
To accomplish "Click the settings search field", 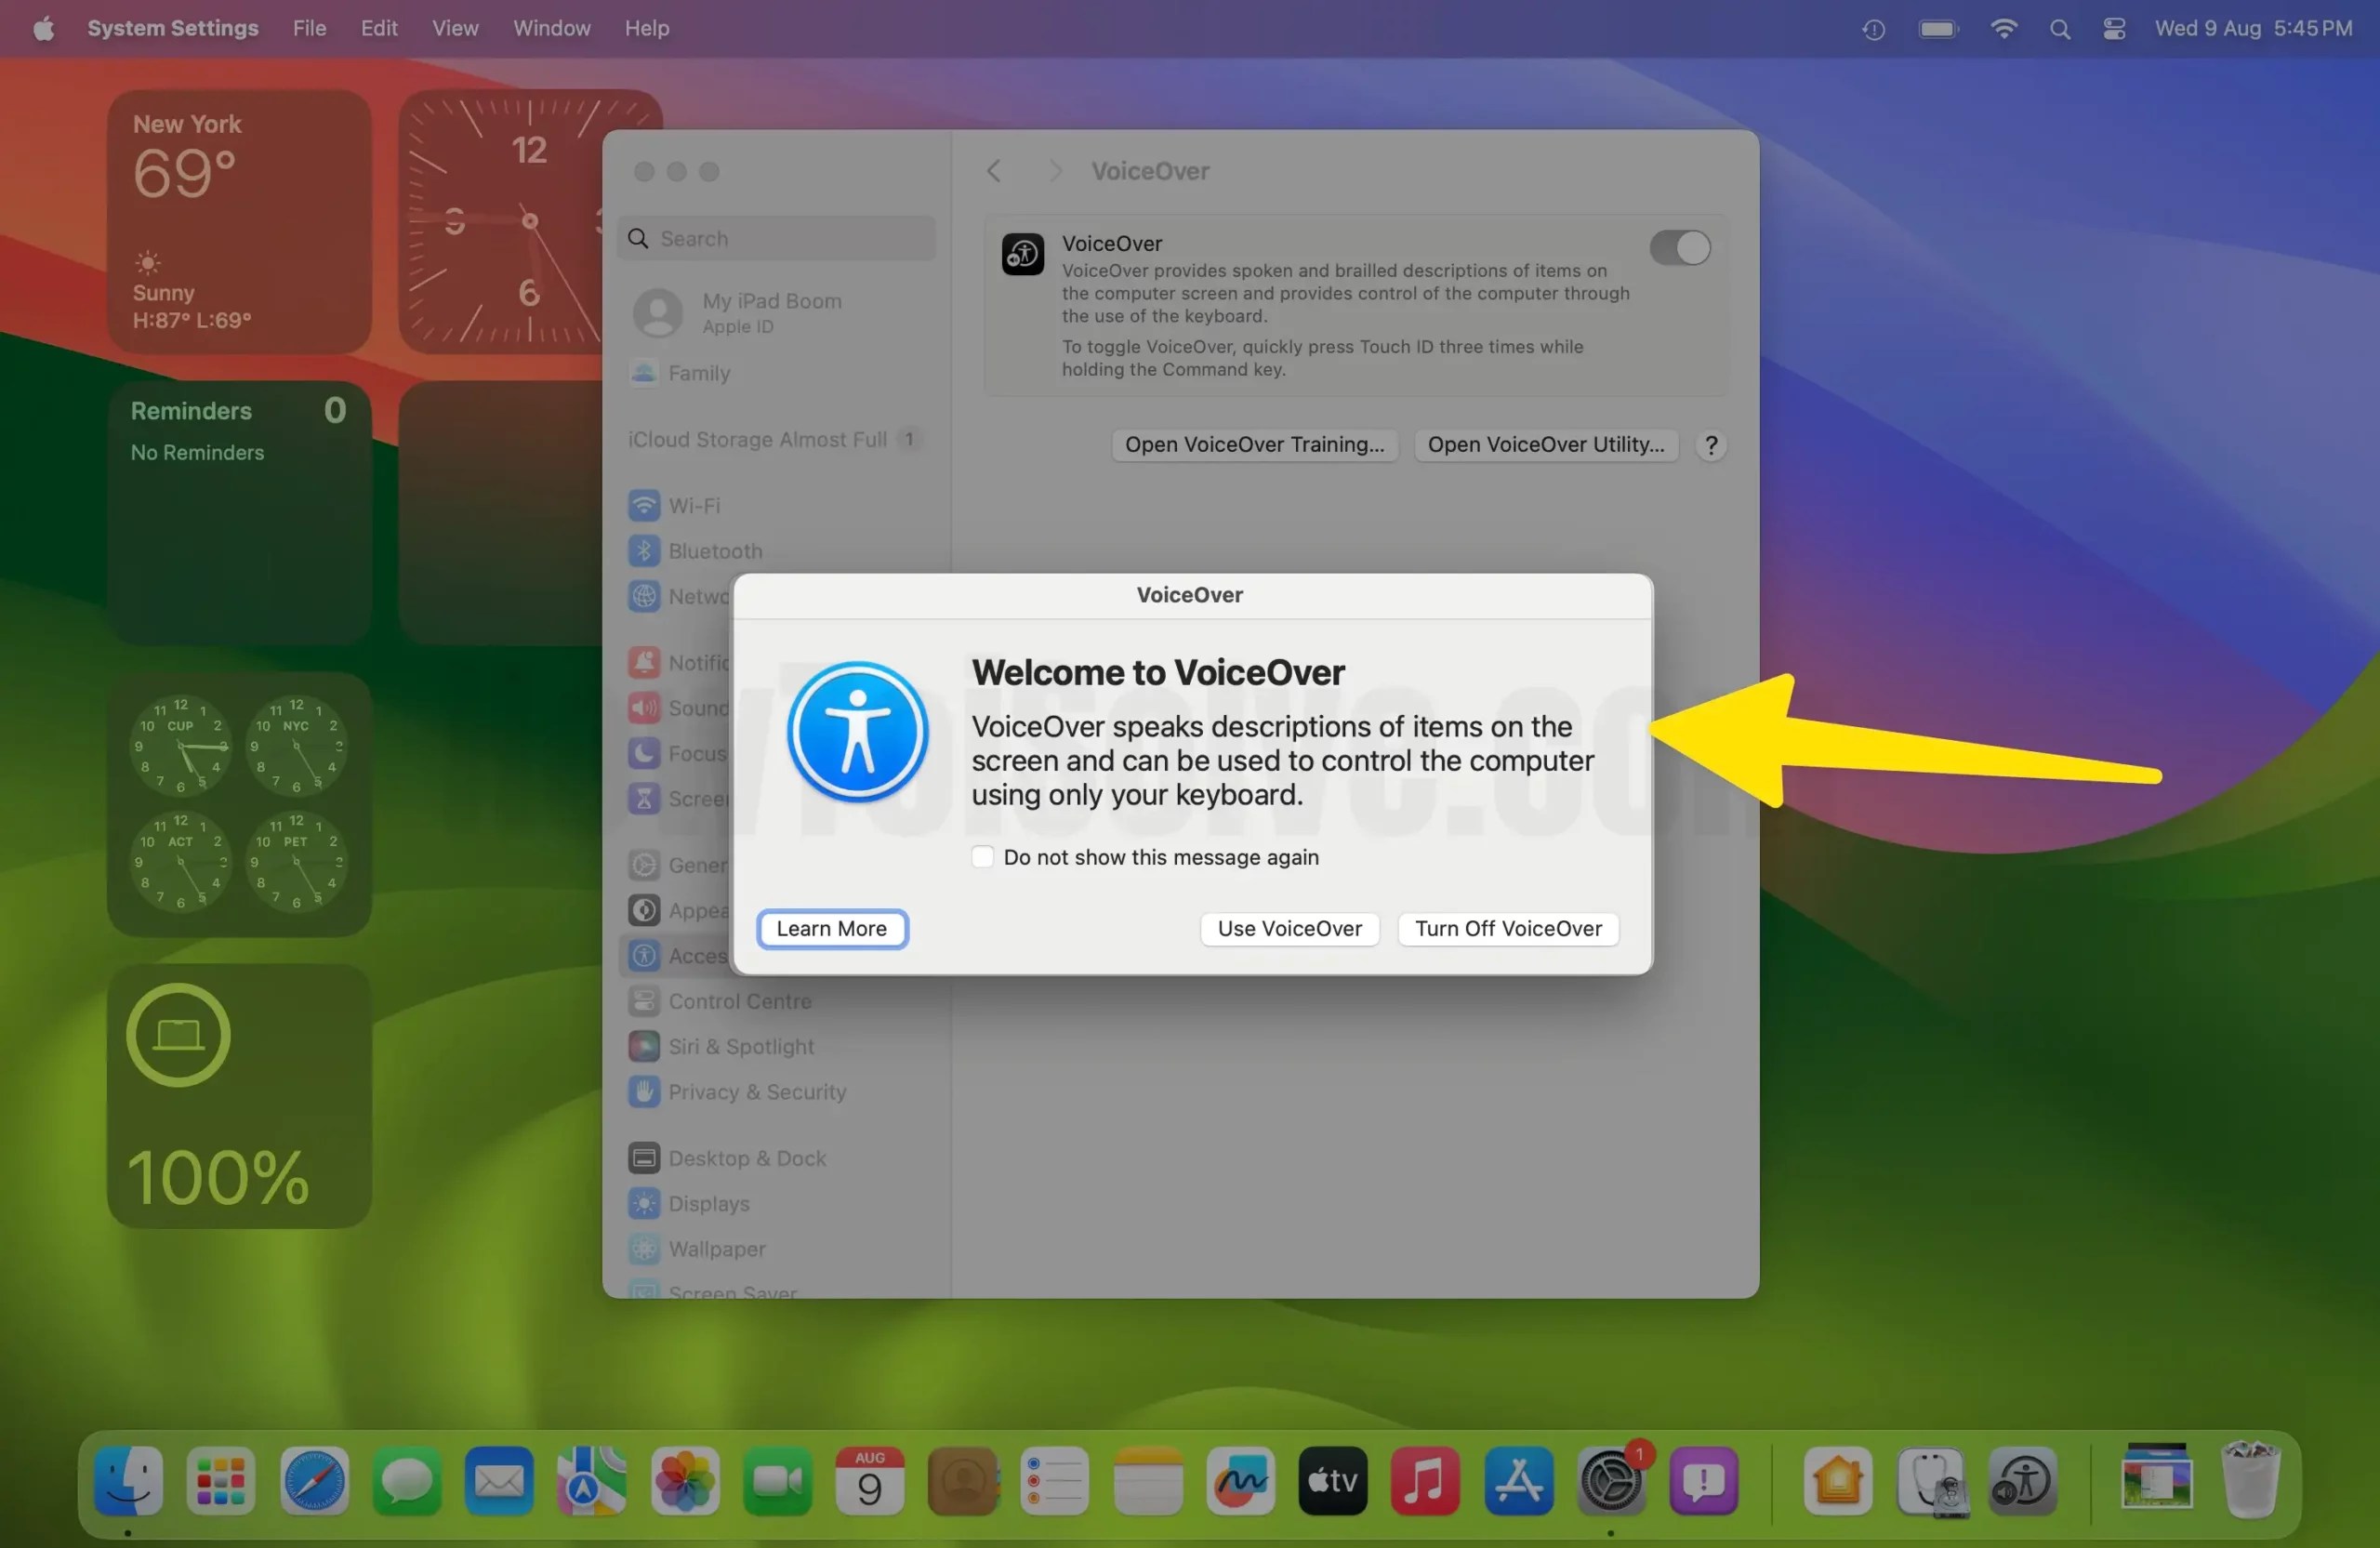I will (776, 238).
